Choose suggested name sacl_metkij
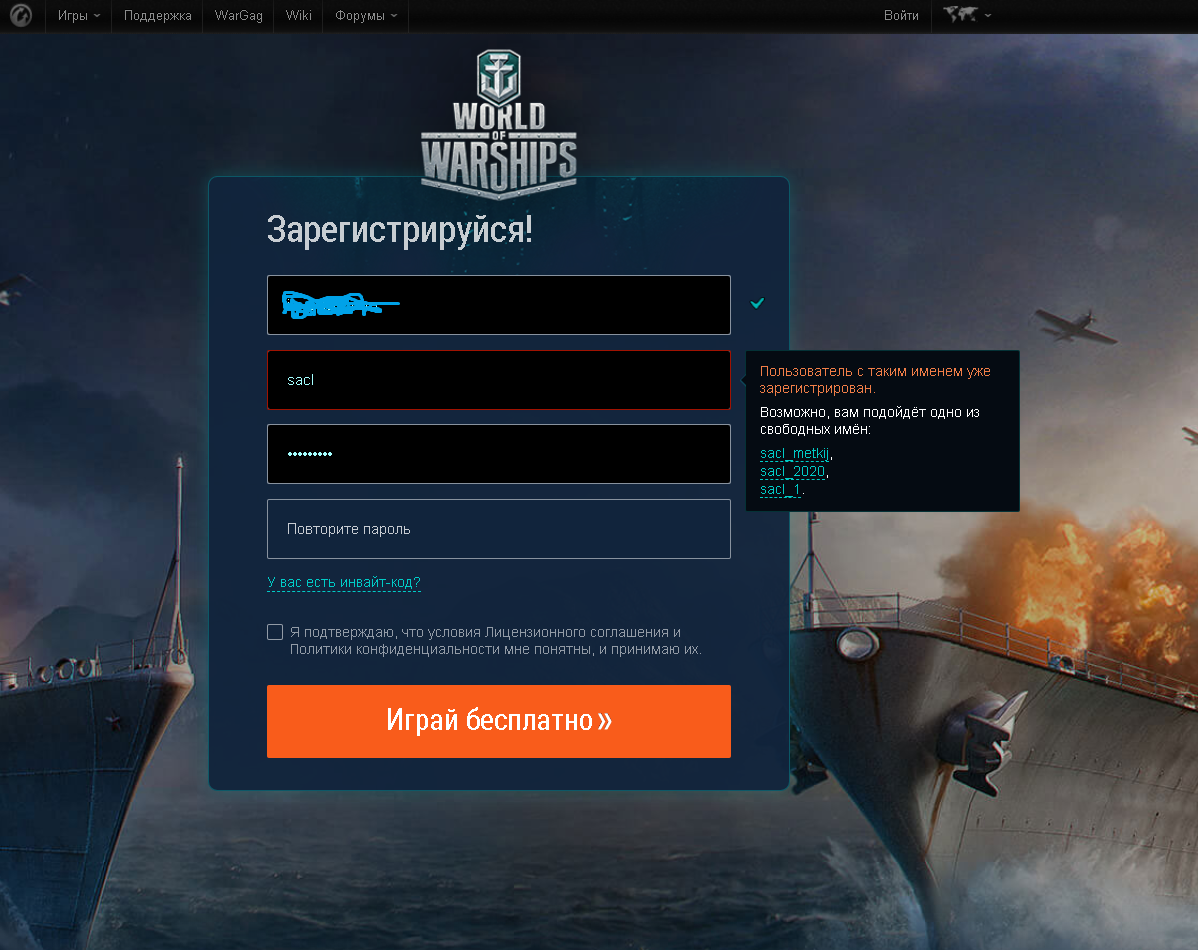This screenshot has height=950, width=1198. [795, 454]
